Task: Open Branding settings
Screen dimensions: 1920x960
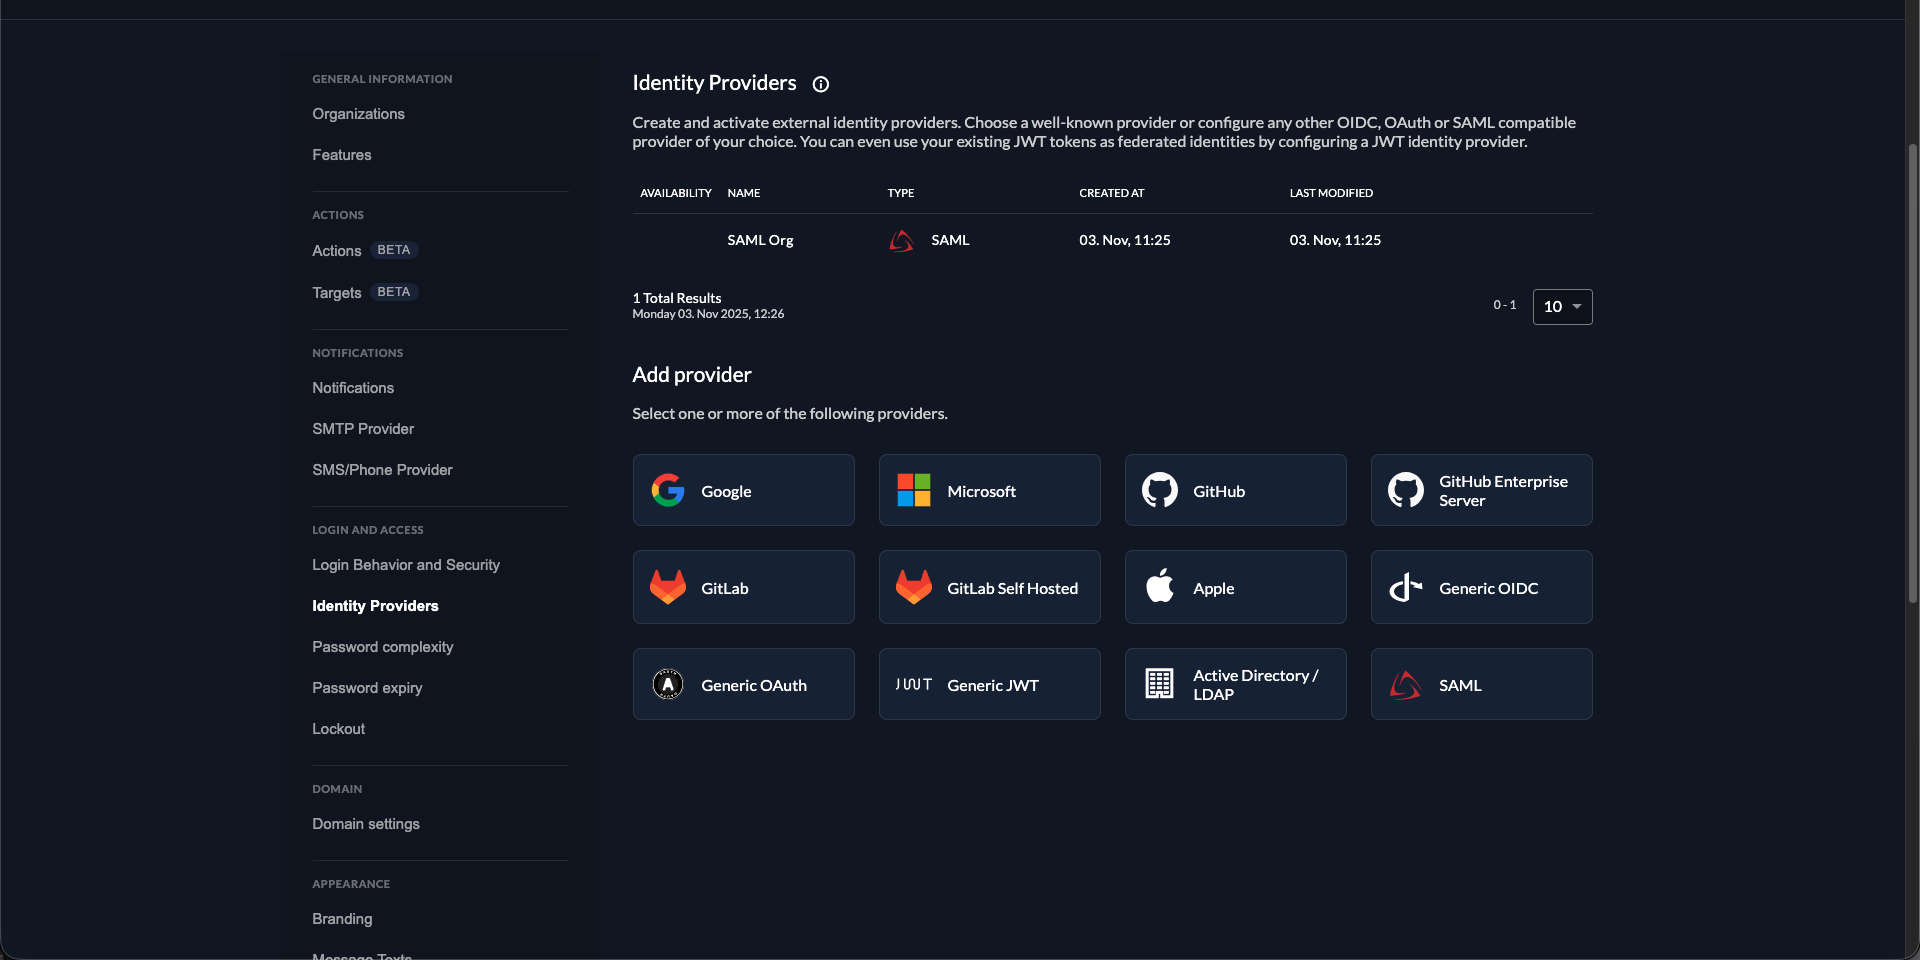Action: coord(342,919)
